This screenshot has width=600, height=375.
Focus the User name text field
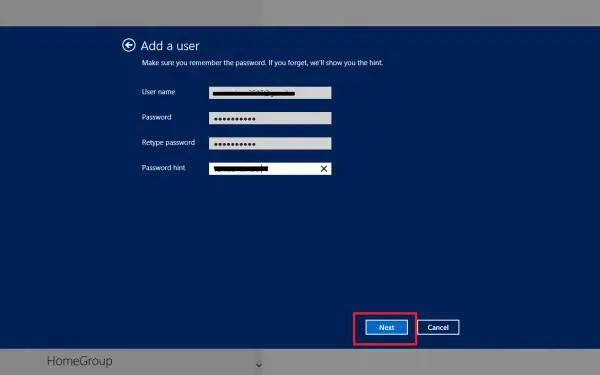point(270,93)
